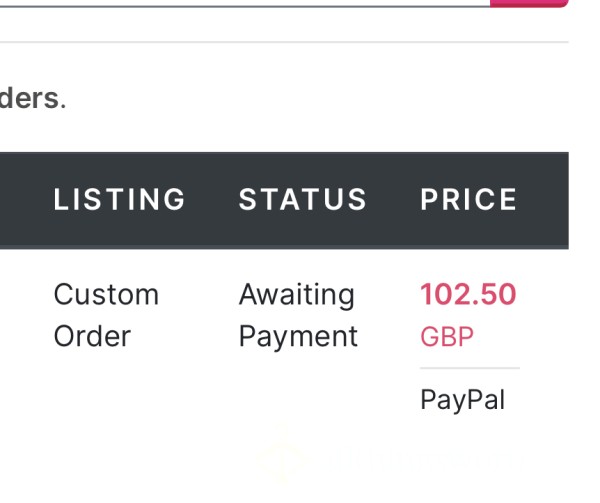Open the Custom Order listing

106,315
